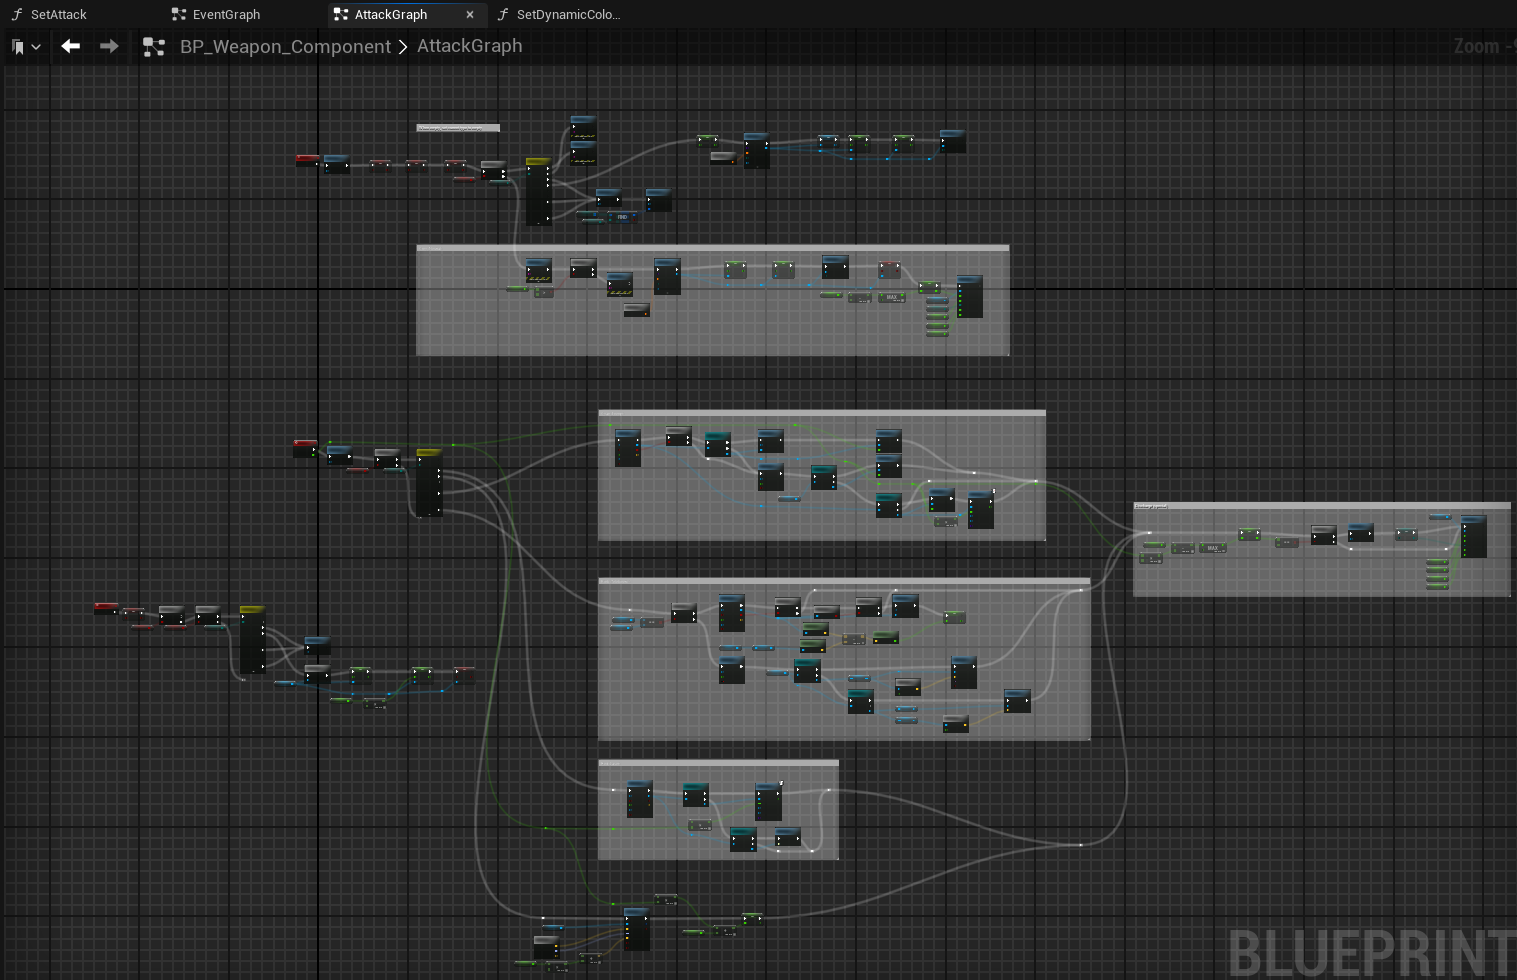Close the AttackGraph tab
This screenshot has width=1517, height=980.
pyautogui.click(x=470, y=14)
